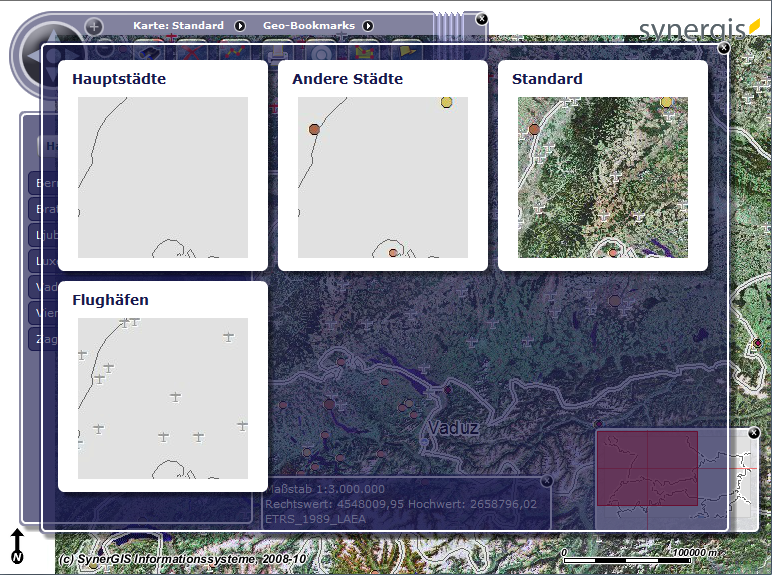Click the zoom-out minus button

click(104, 49)
